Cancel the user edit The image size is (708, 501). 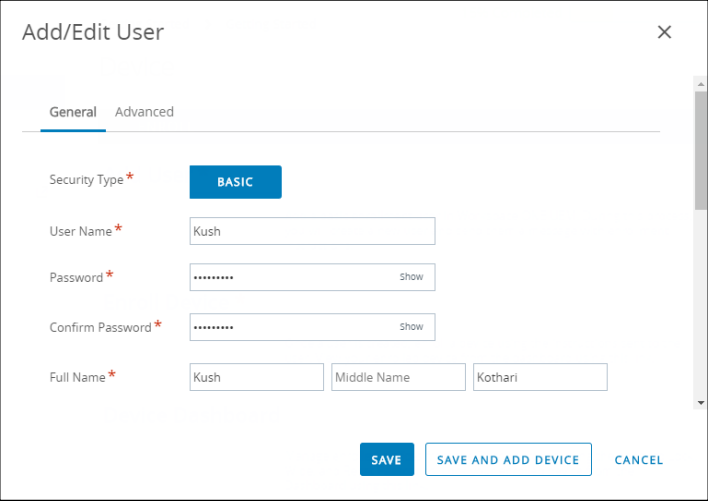[638, 460]
